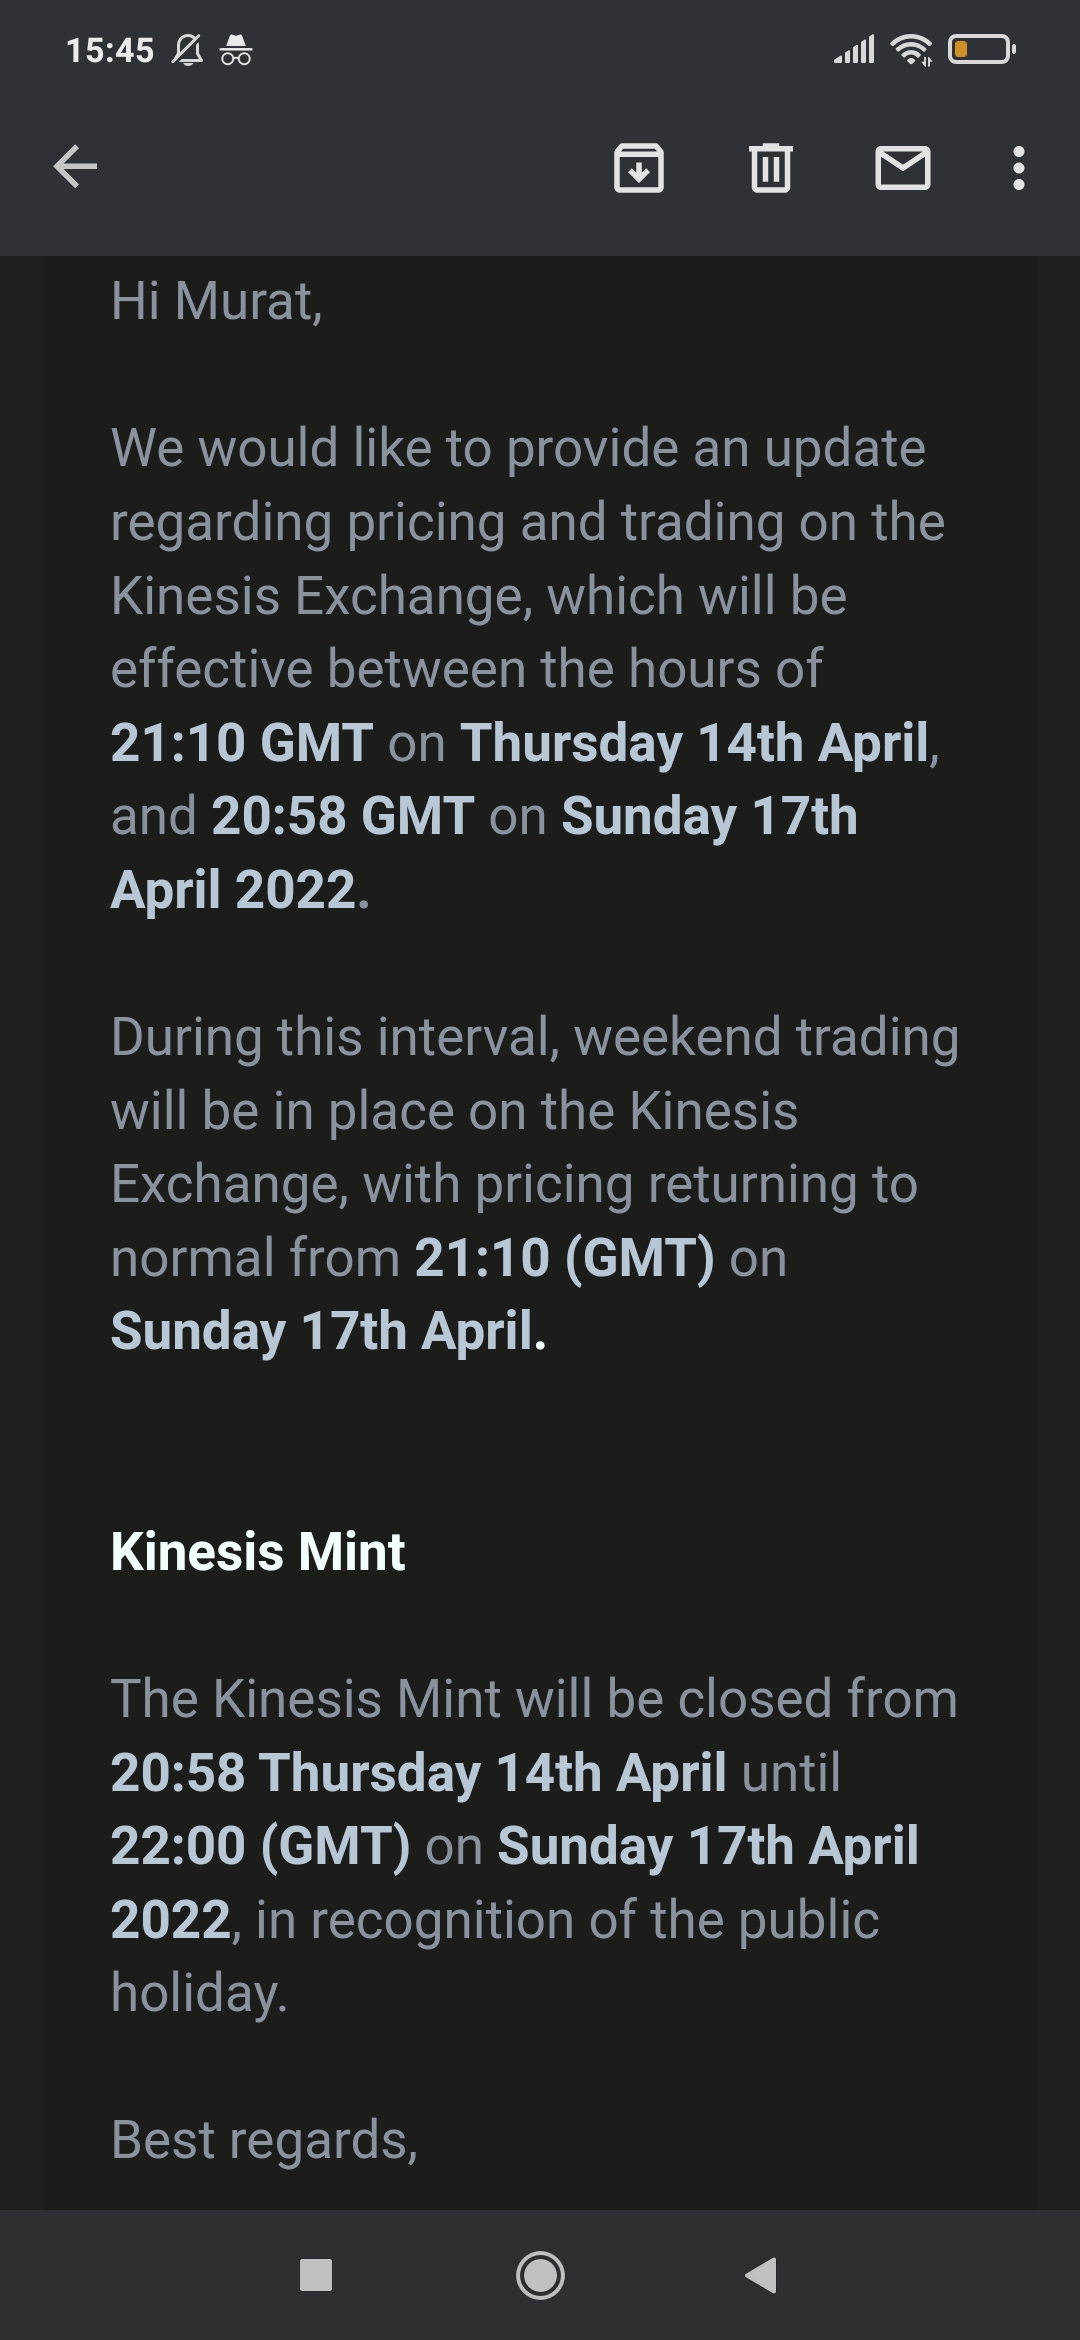Image resolution: width=1080 pixels, height=2340 pixels.
Task: Archive this email with the archive icon
Action: [639, 167]
